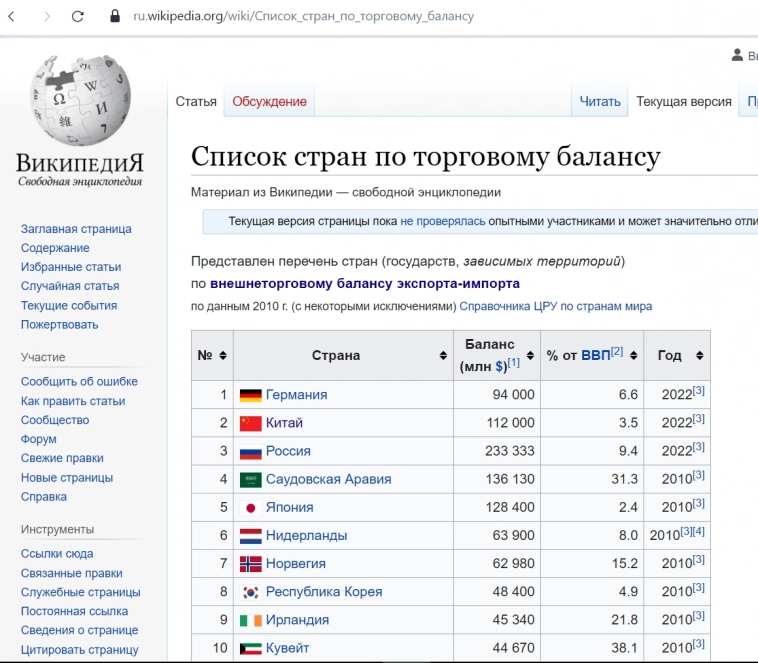Screen dimensions: 758x663
Task: Click the Norway flag icon
Action: point(250,564)
